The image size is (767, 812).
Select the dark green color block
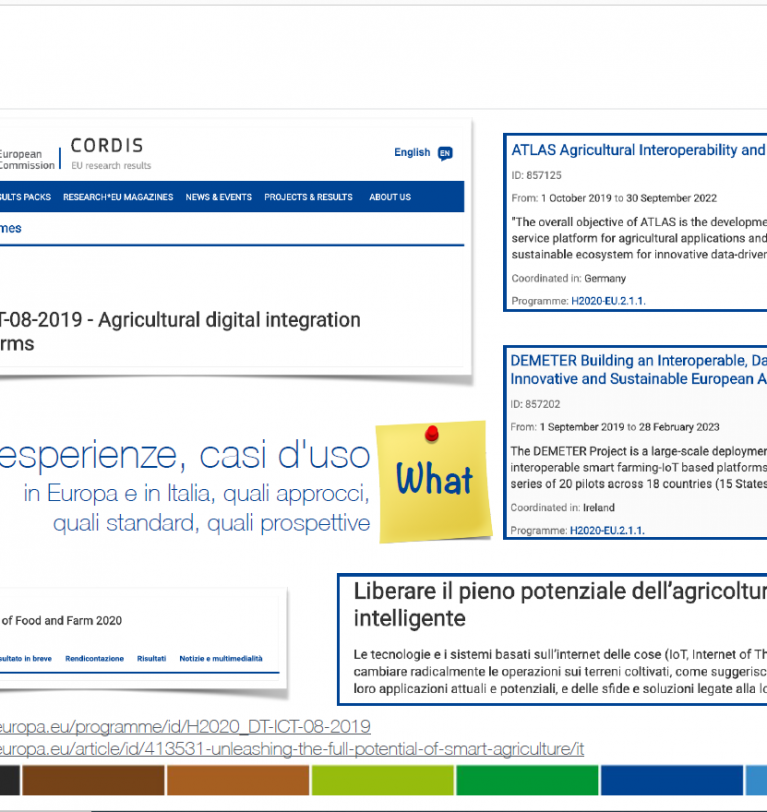(527, 780)
